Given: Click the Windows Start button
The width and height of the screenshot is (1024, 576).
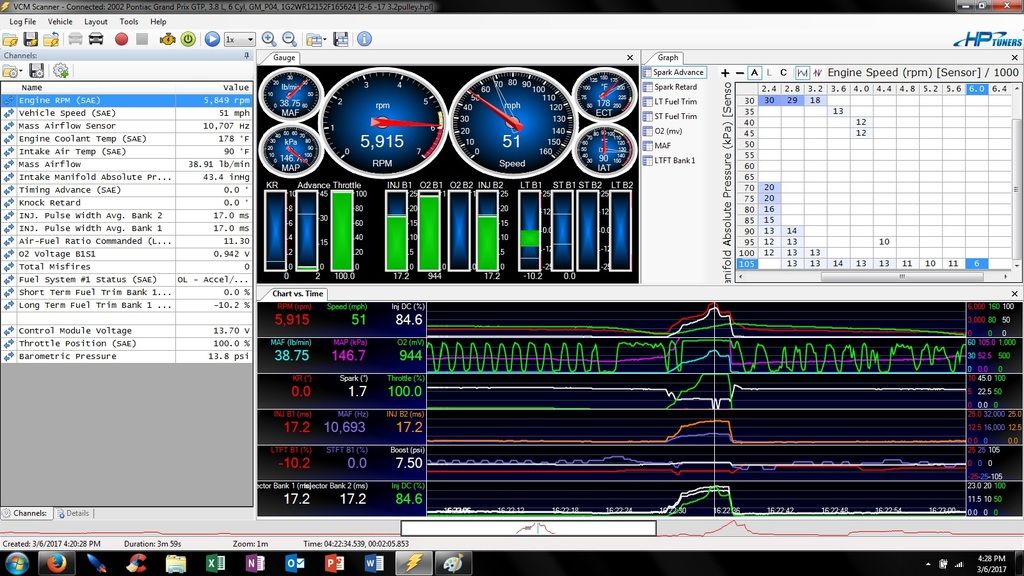Looking at the screenshot, I should coord(16,563).
